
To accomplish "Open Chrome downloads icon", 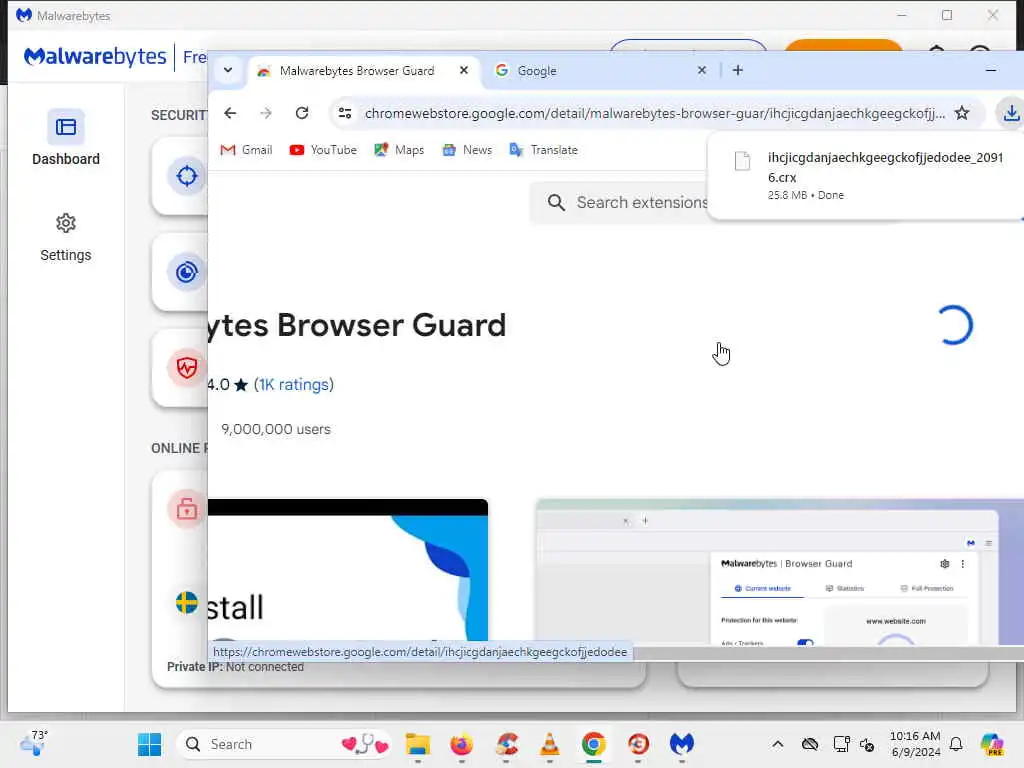I will pyautogui.click(x=1011, y=113).
